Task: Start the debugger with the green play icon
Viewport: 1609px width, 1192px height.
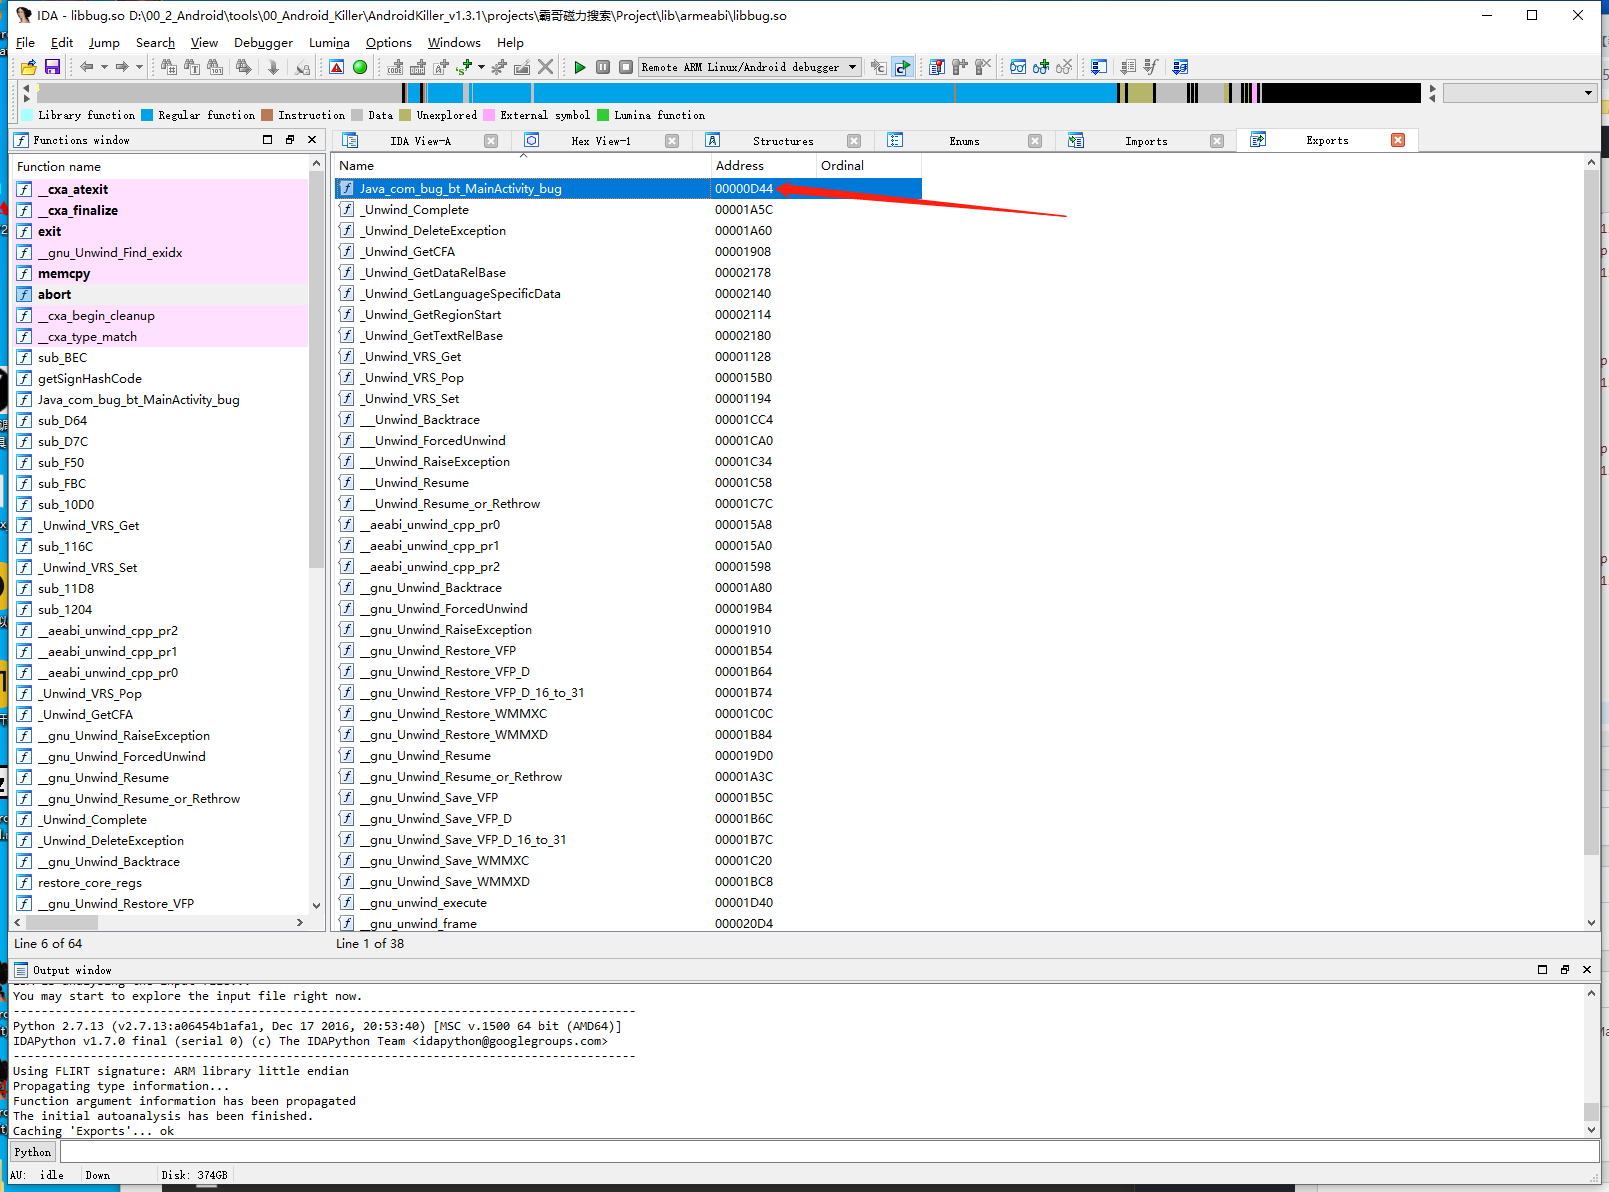Action: tap(580, 67)
